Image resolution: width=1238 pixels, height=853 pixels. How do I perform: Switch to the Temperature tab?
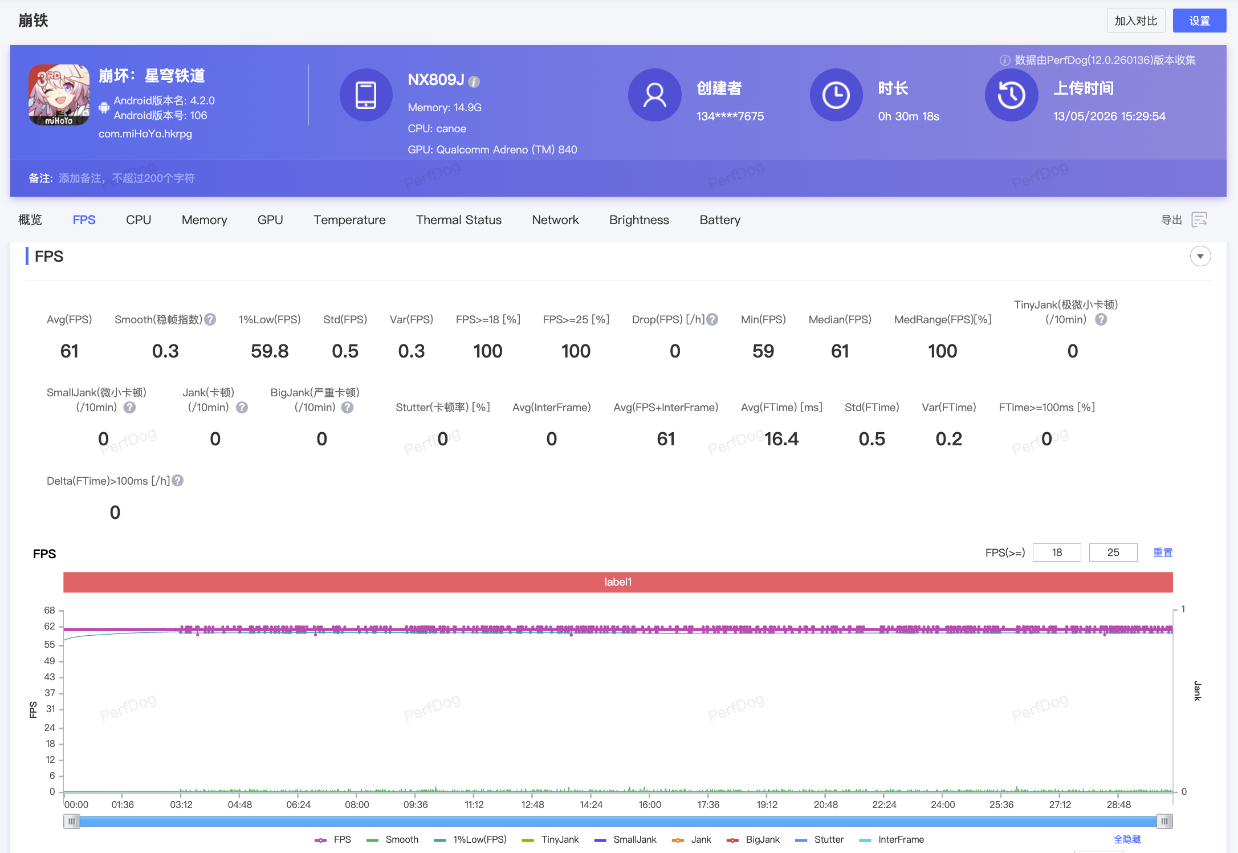click(349, 220)
